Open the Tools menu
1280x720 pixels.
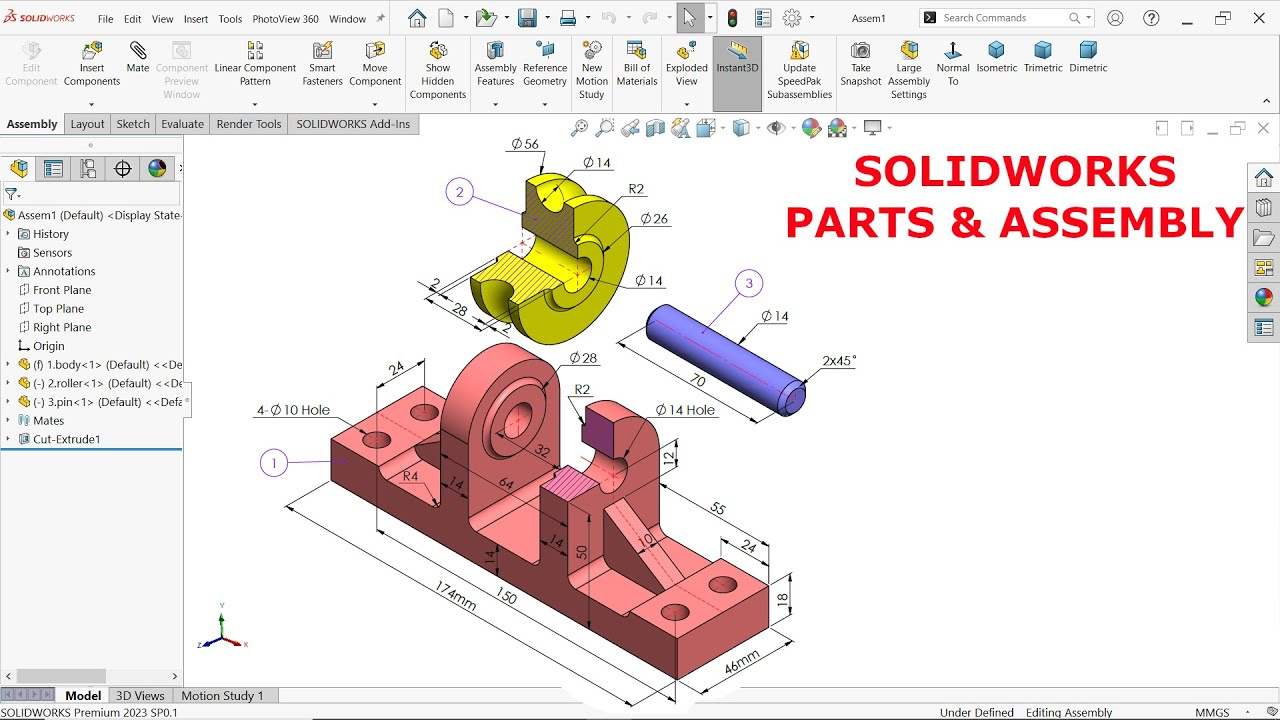pyautogui.click(x=230, y=19)
